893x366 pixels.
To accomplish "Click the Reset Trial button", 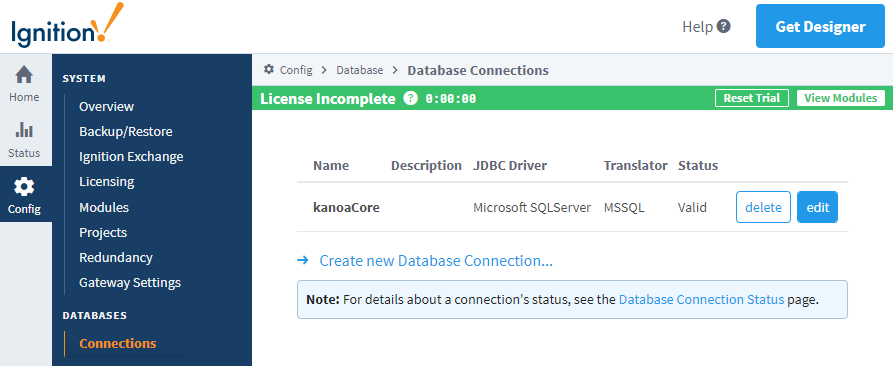I will (x=752, y=98).
